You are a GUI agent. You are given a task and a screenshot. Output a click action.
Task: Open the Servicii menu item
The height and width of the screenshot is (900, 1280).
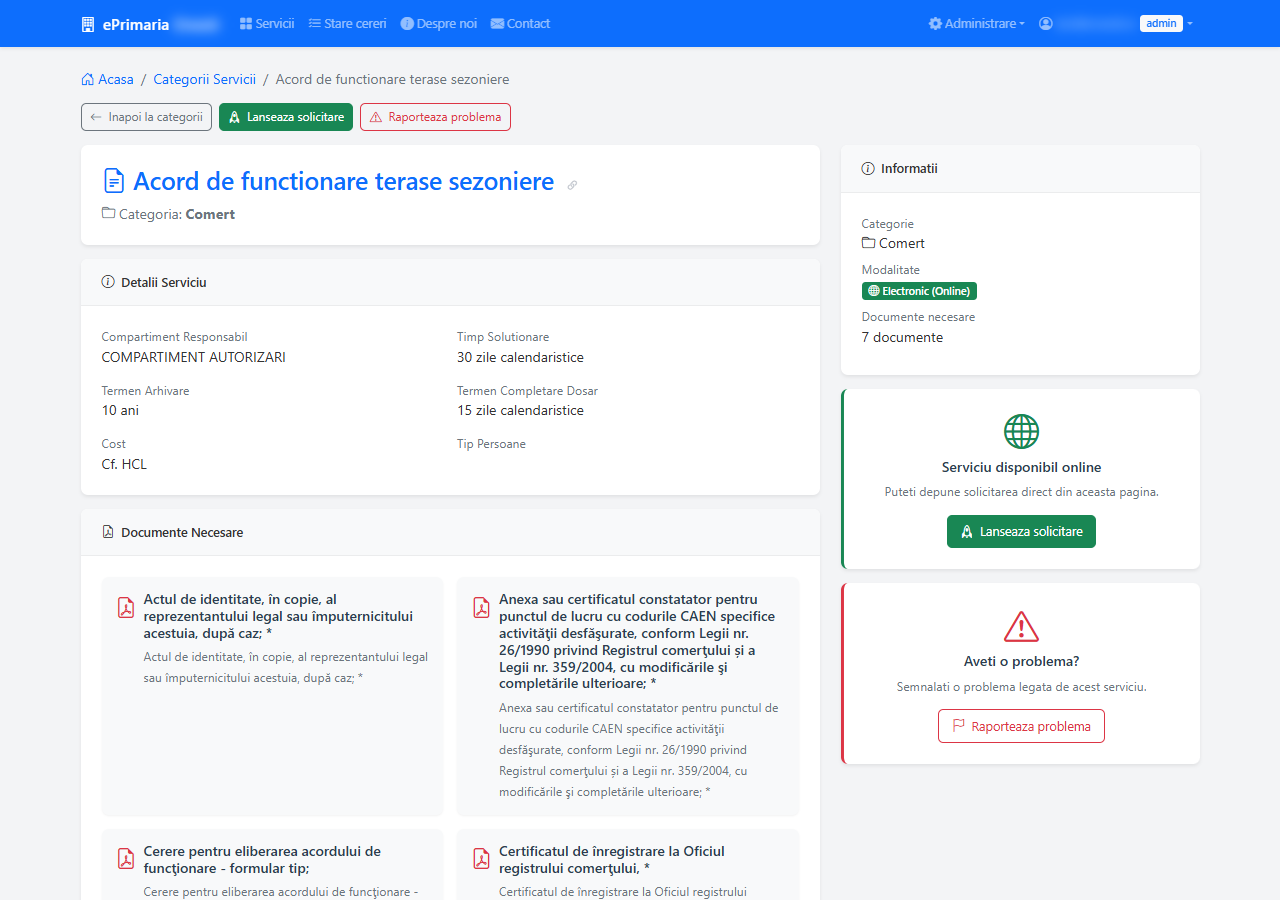point(267,23)
